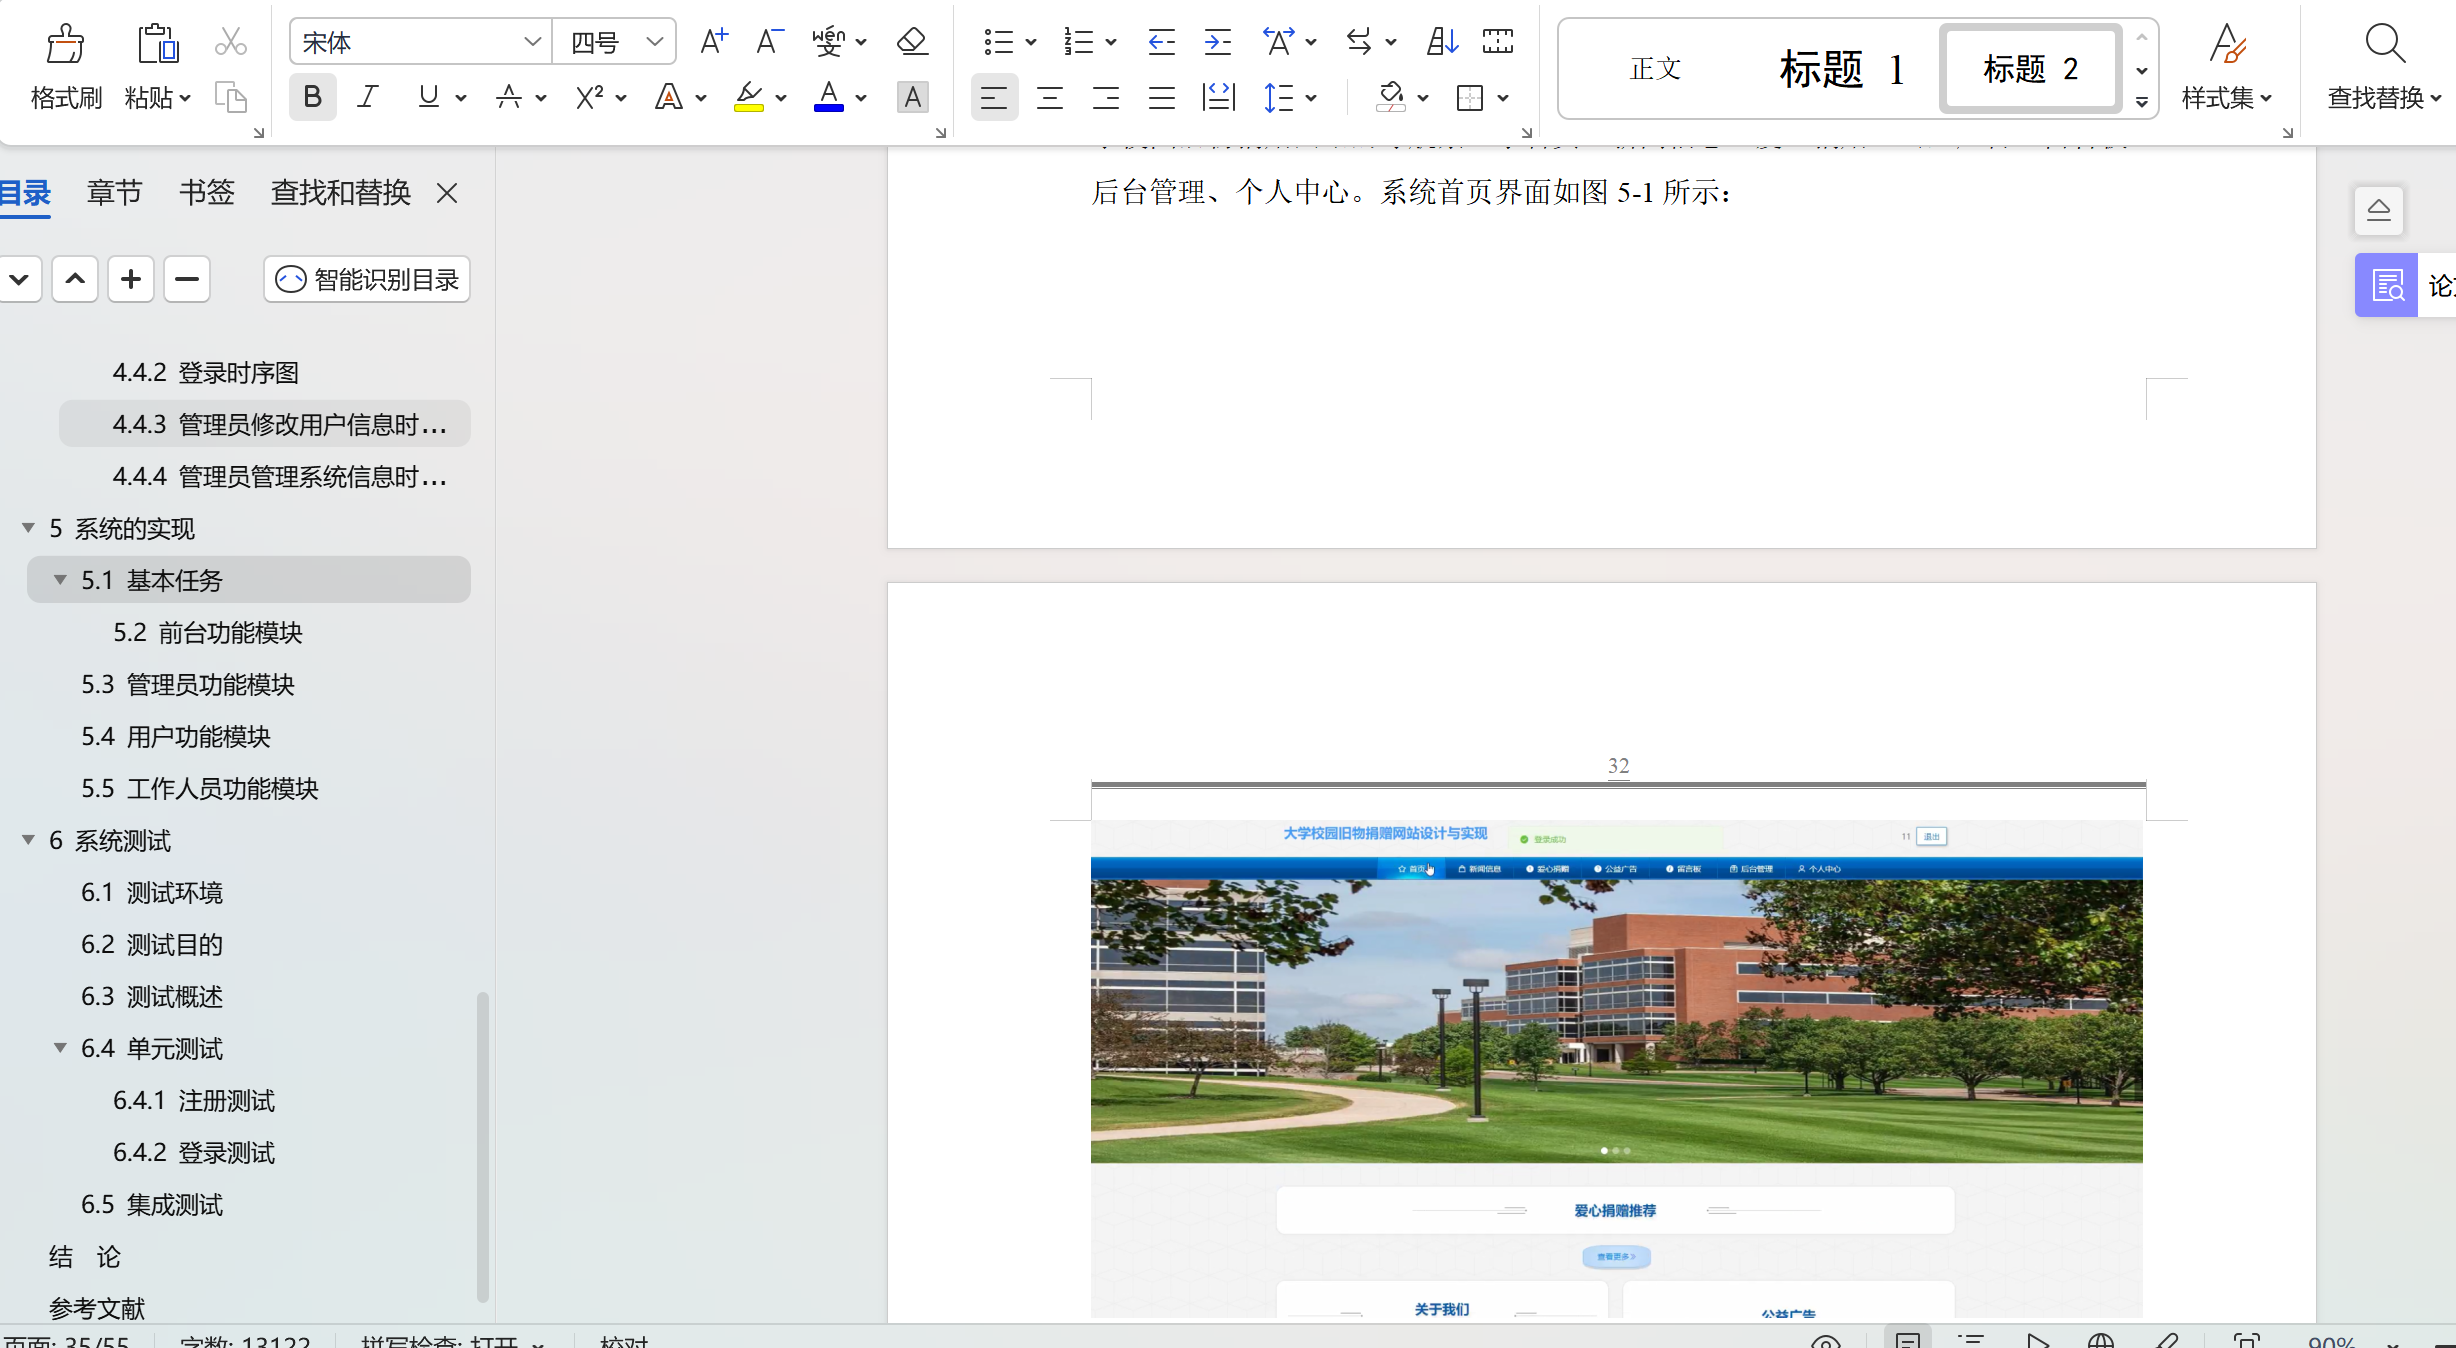The width and height of the screenshot is (2456, 1348).
Task: Click the Bold formatting icon
Action: (x=312, y=98)
